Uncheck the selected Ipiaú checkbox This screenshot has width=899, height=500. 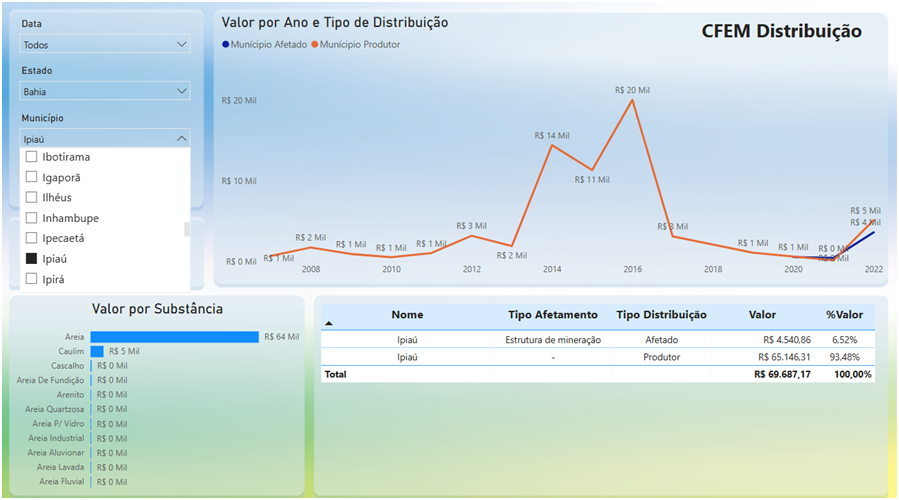click(32, 259)
